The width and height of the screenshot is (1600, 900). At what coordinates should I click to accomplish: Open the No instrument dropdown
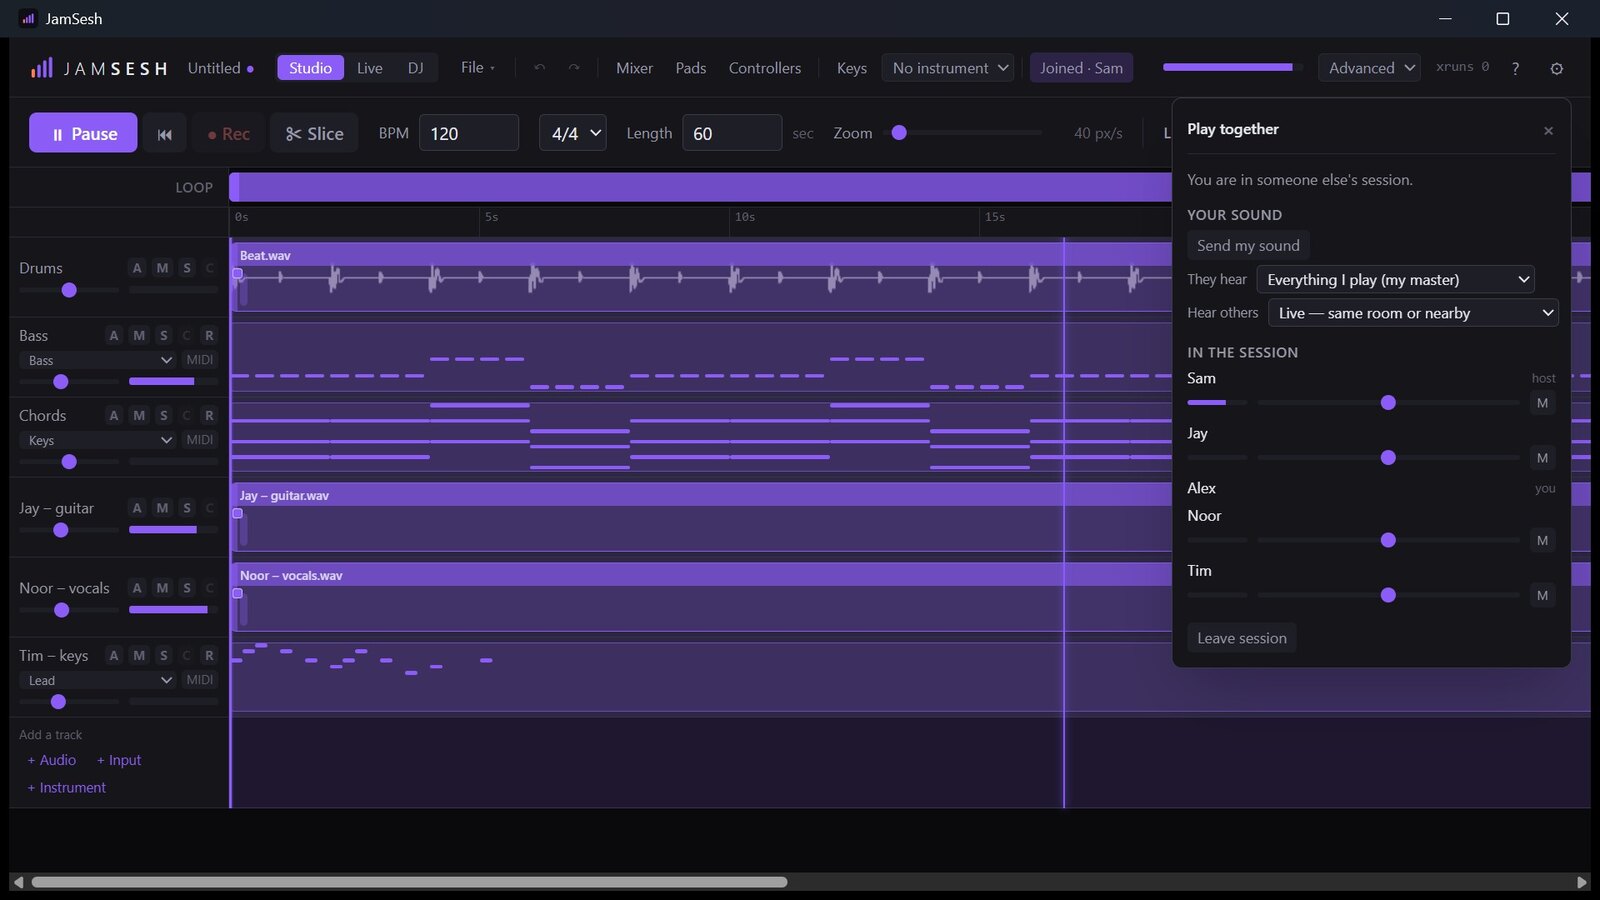[948, 68]
